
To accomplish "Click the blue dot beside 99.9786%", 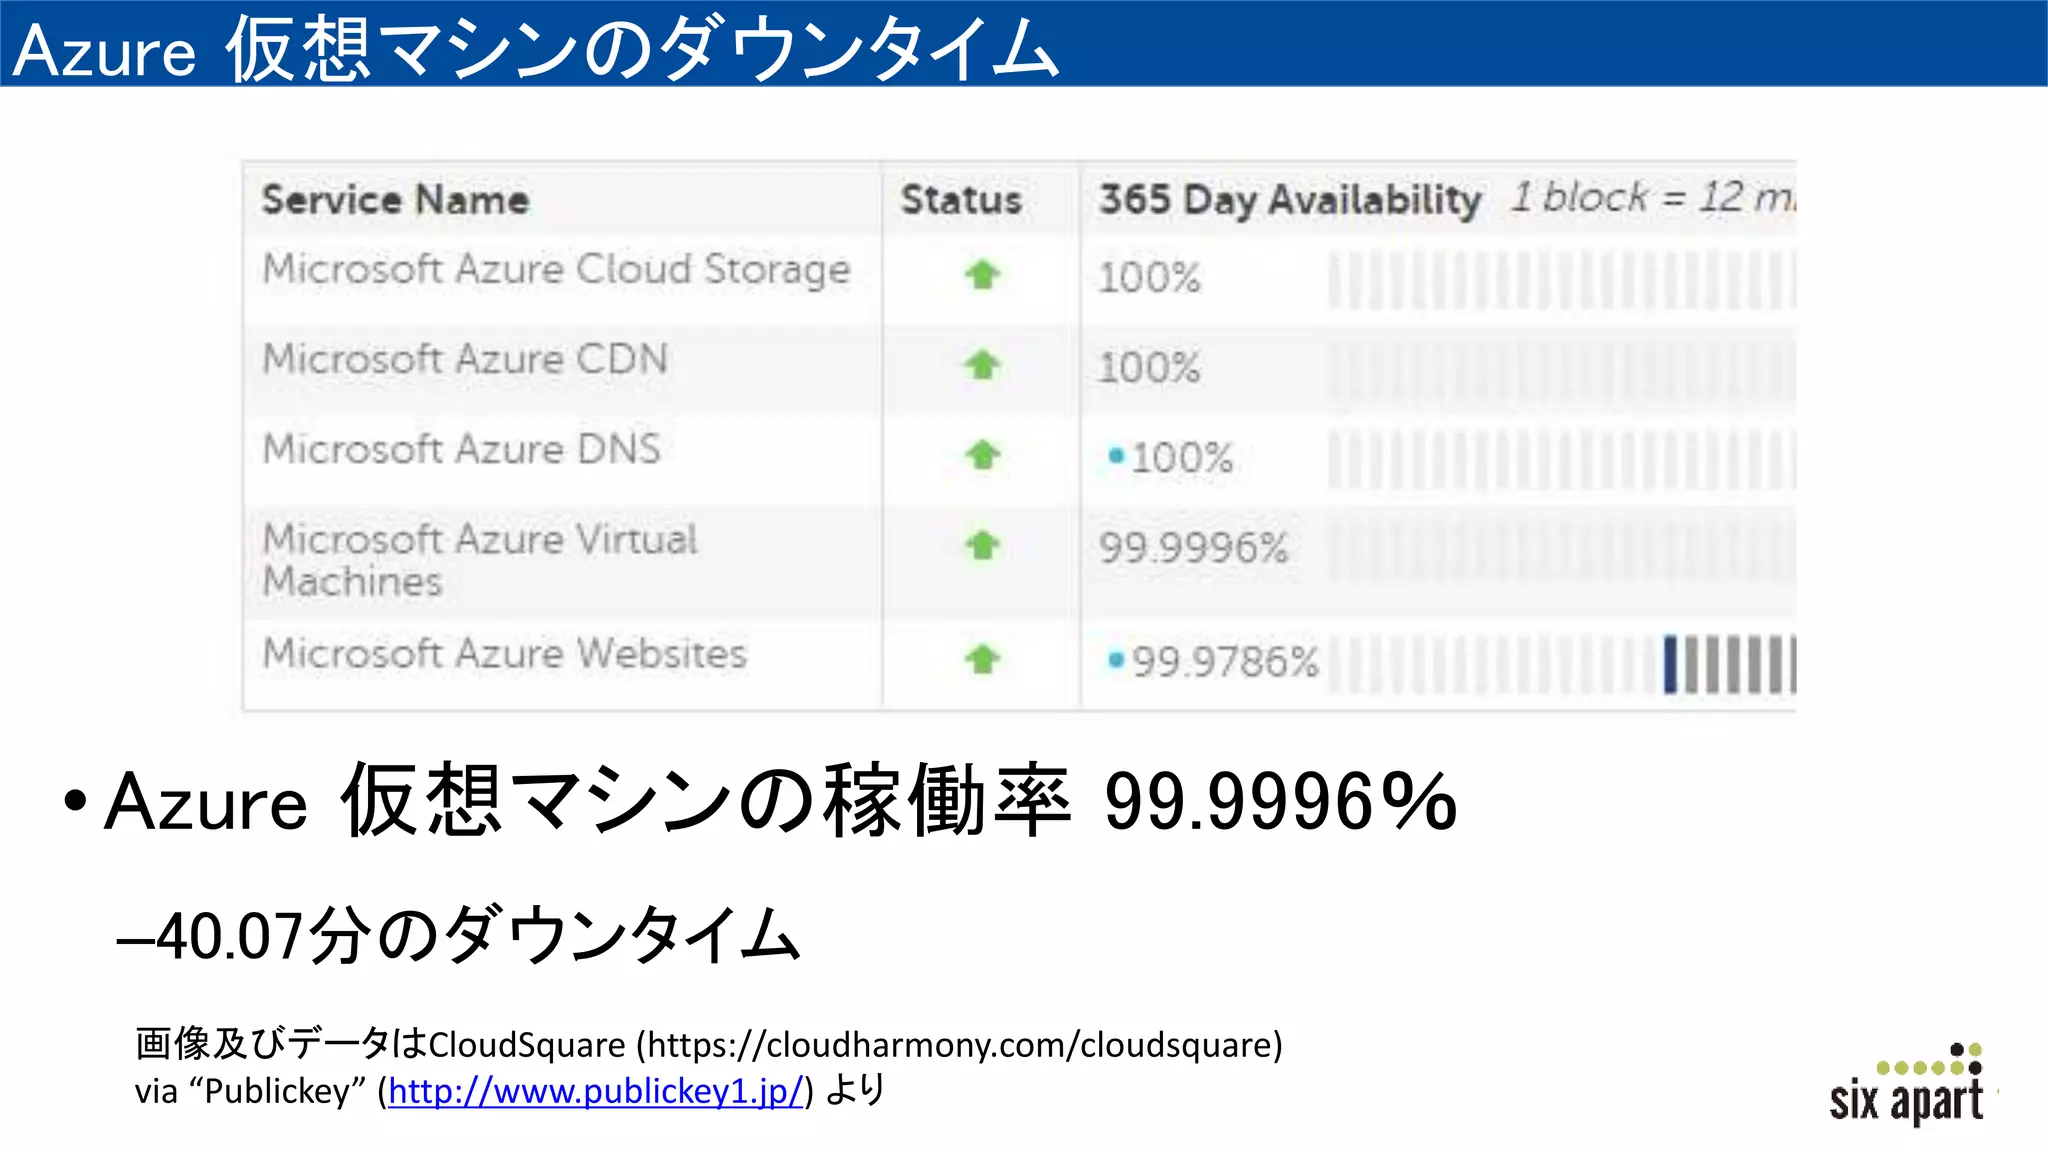I will point(1116,660).
